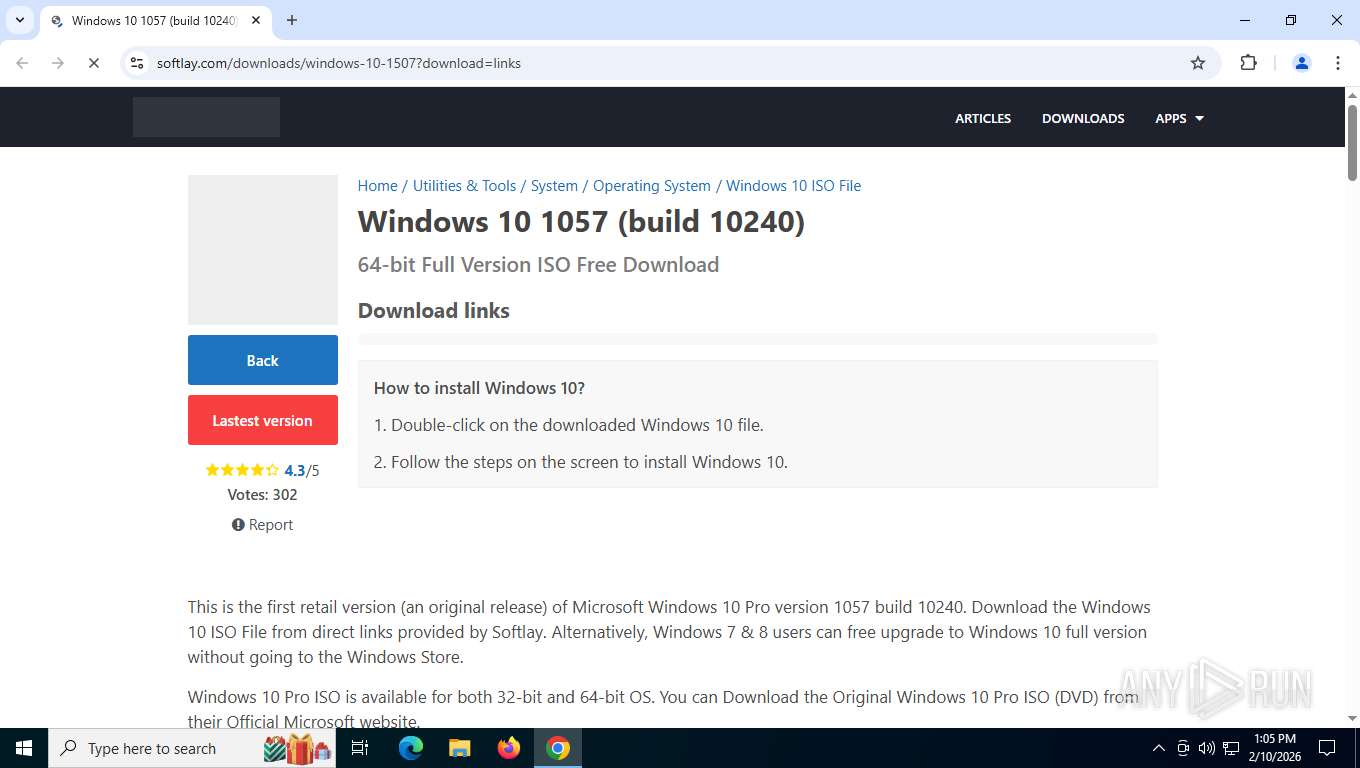
Task: Follow the Home breadcrumb link
Action: tap(378, 186)
